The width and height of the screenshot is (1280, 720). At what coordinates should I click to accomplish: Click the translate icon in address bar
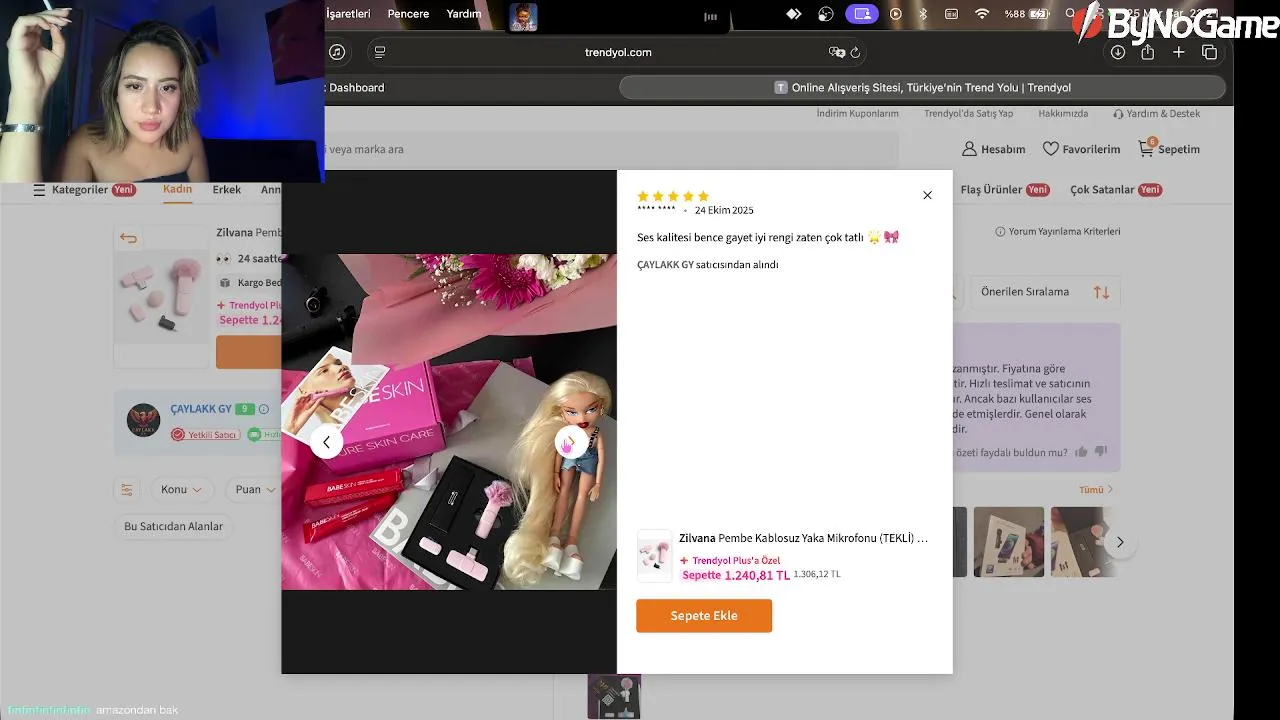(x=837, y=52)
